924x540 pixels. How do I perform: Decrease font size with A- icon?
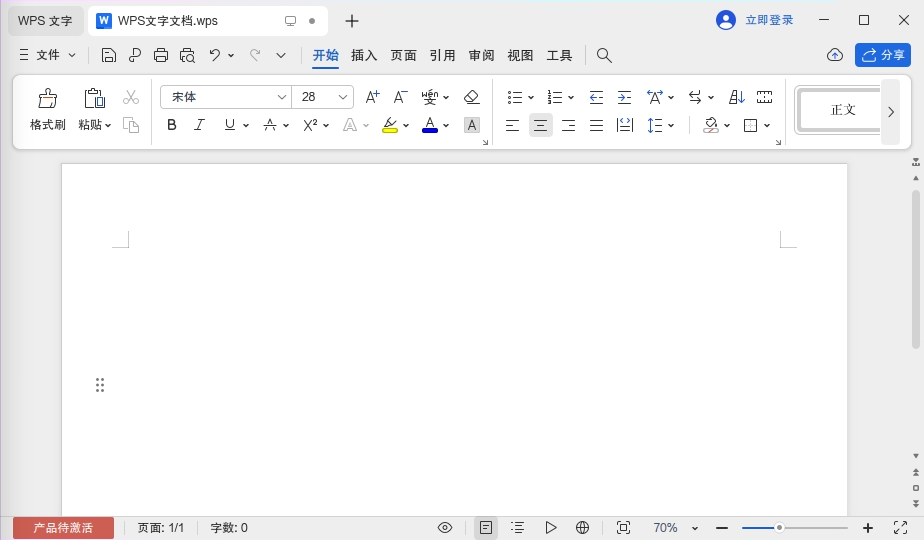click(401, 97)
